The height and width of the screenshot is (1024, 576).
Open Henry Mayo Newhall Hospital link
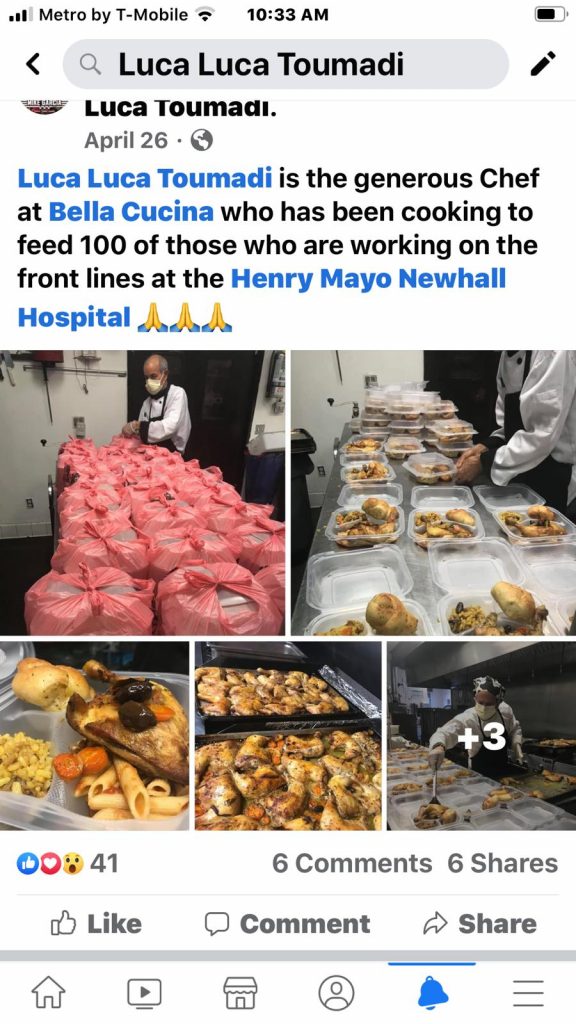click(262, 298)
